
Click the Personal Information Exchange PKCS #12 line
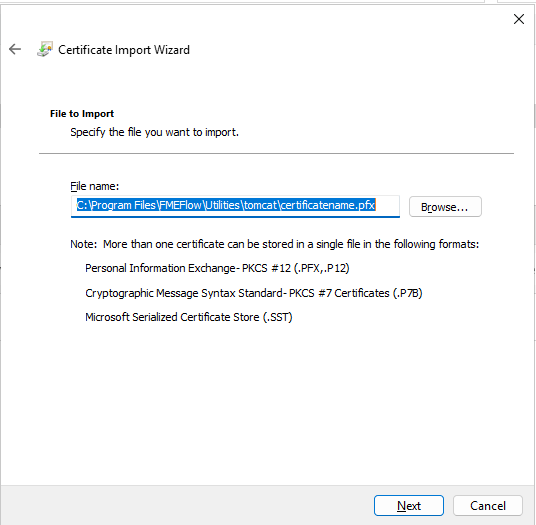[217, 268]
